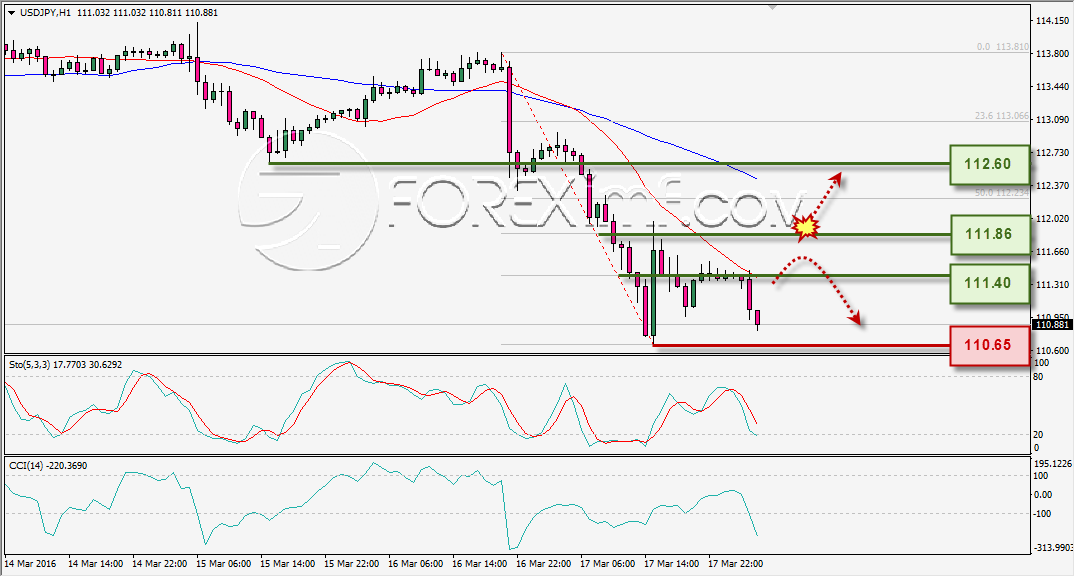
Task: Click the 17 Mar 14:00 time label
Action: [672, 563]
